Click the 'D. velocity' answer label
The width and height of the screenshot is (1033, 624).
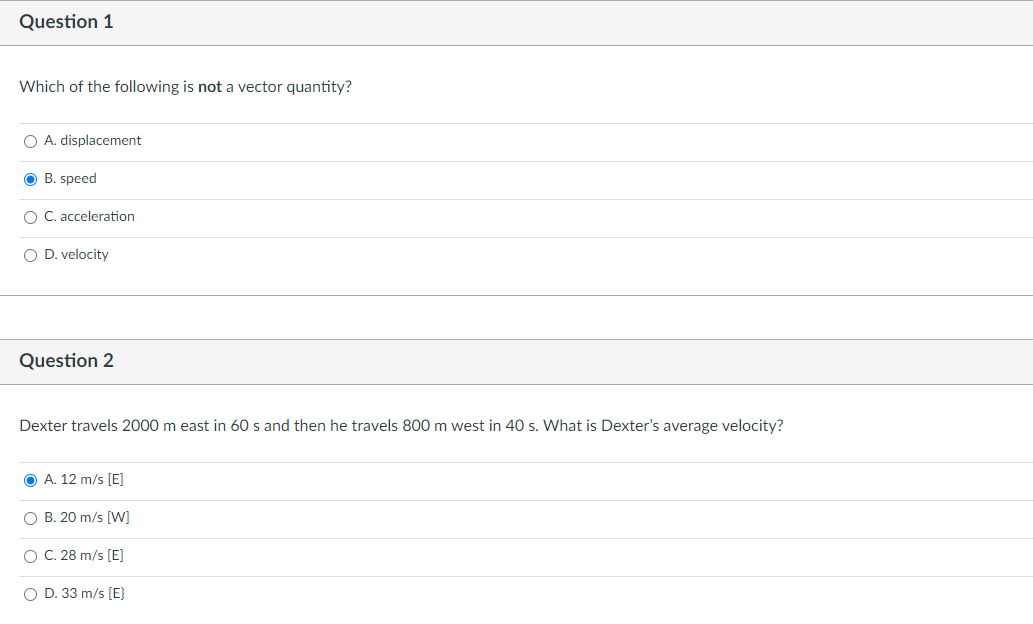point(76,254)
